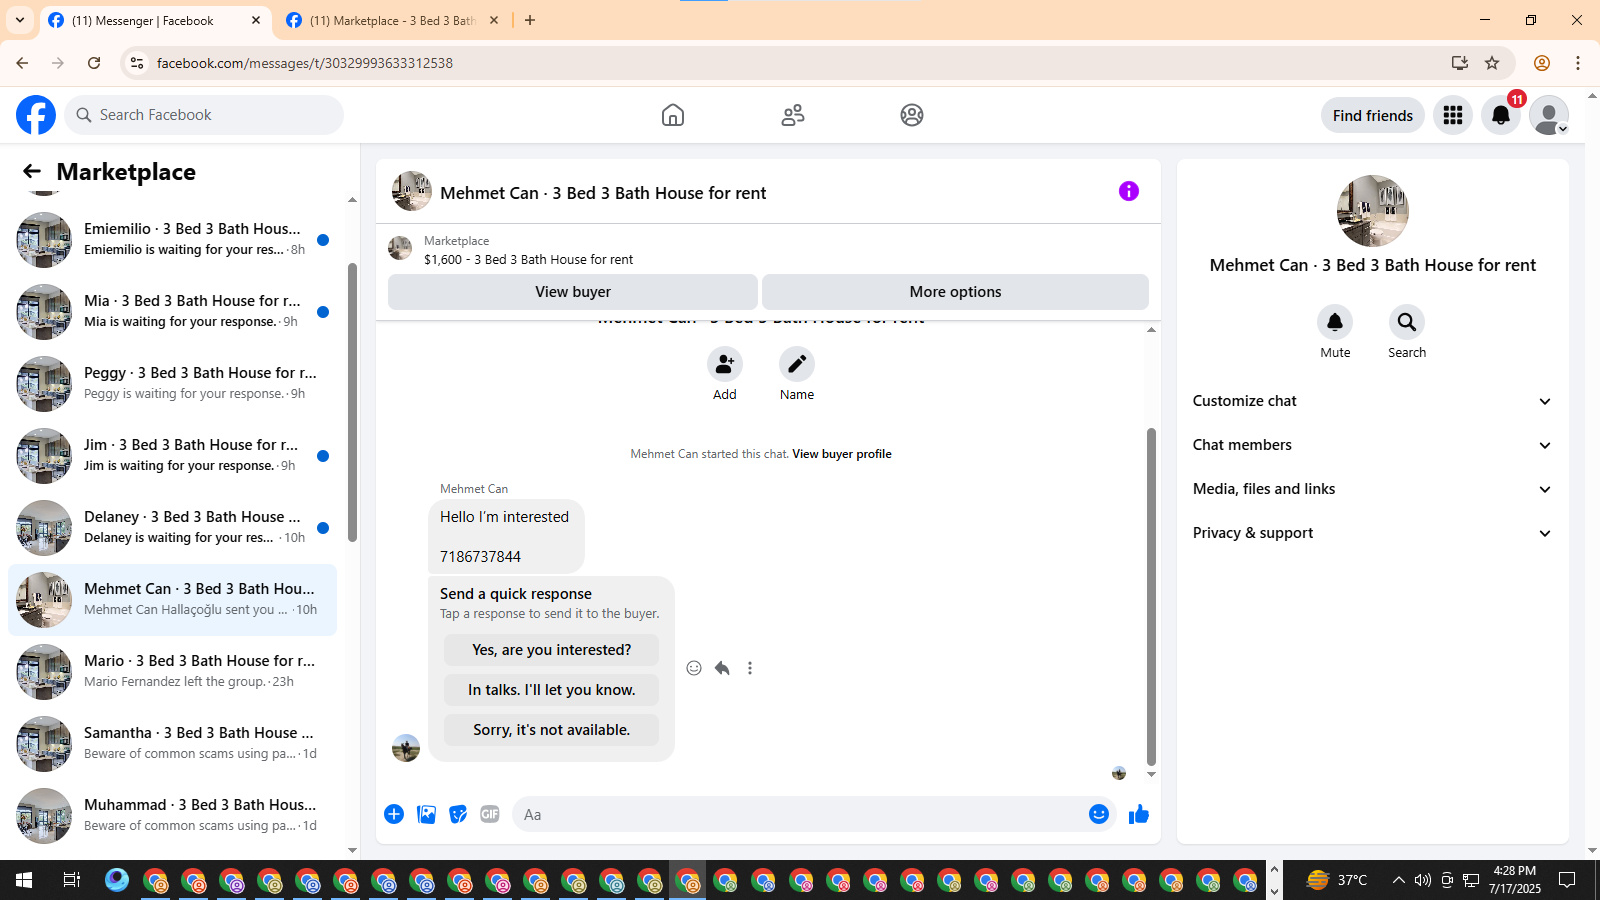Open Chrome three-dot menu
Viewport: 1600px width, 900px height.
point(1578,63)
